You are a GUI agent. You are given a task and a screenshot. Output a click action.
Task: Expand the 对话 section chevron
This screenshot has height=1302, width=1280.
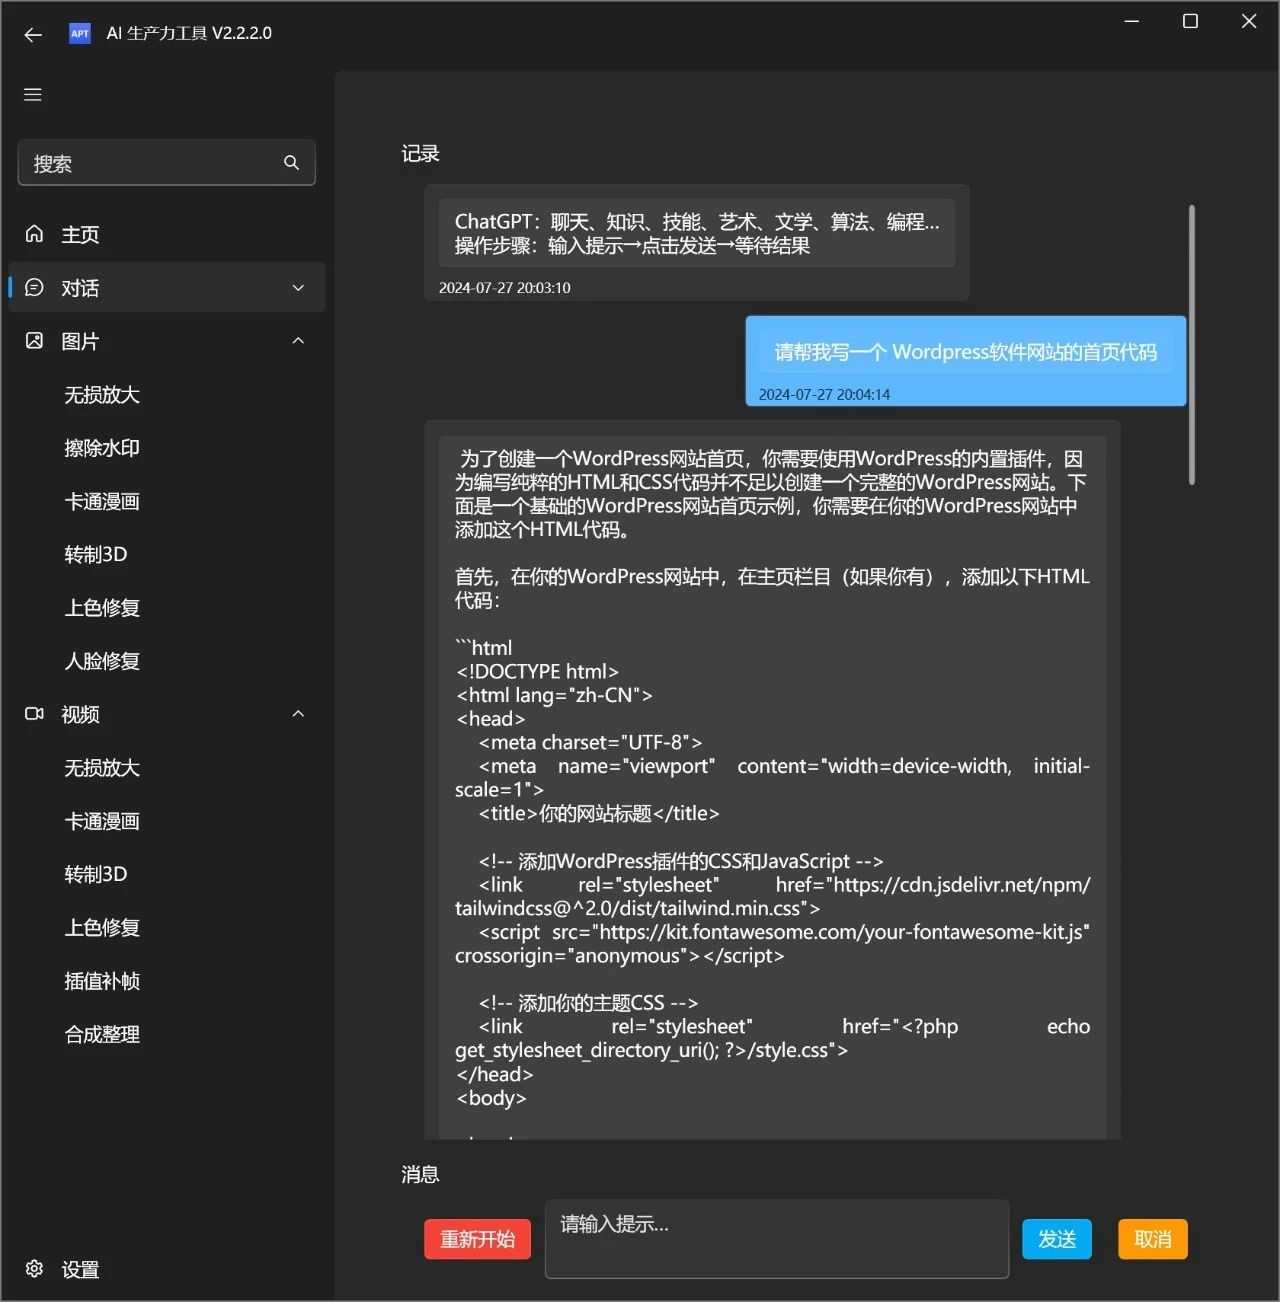pos(298,288)
